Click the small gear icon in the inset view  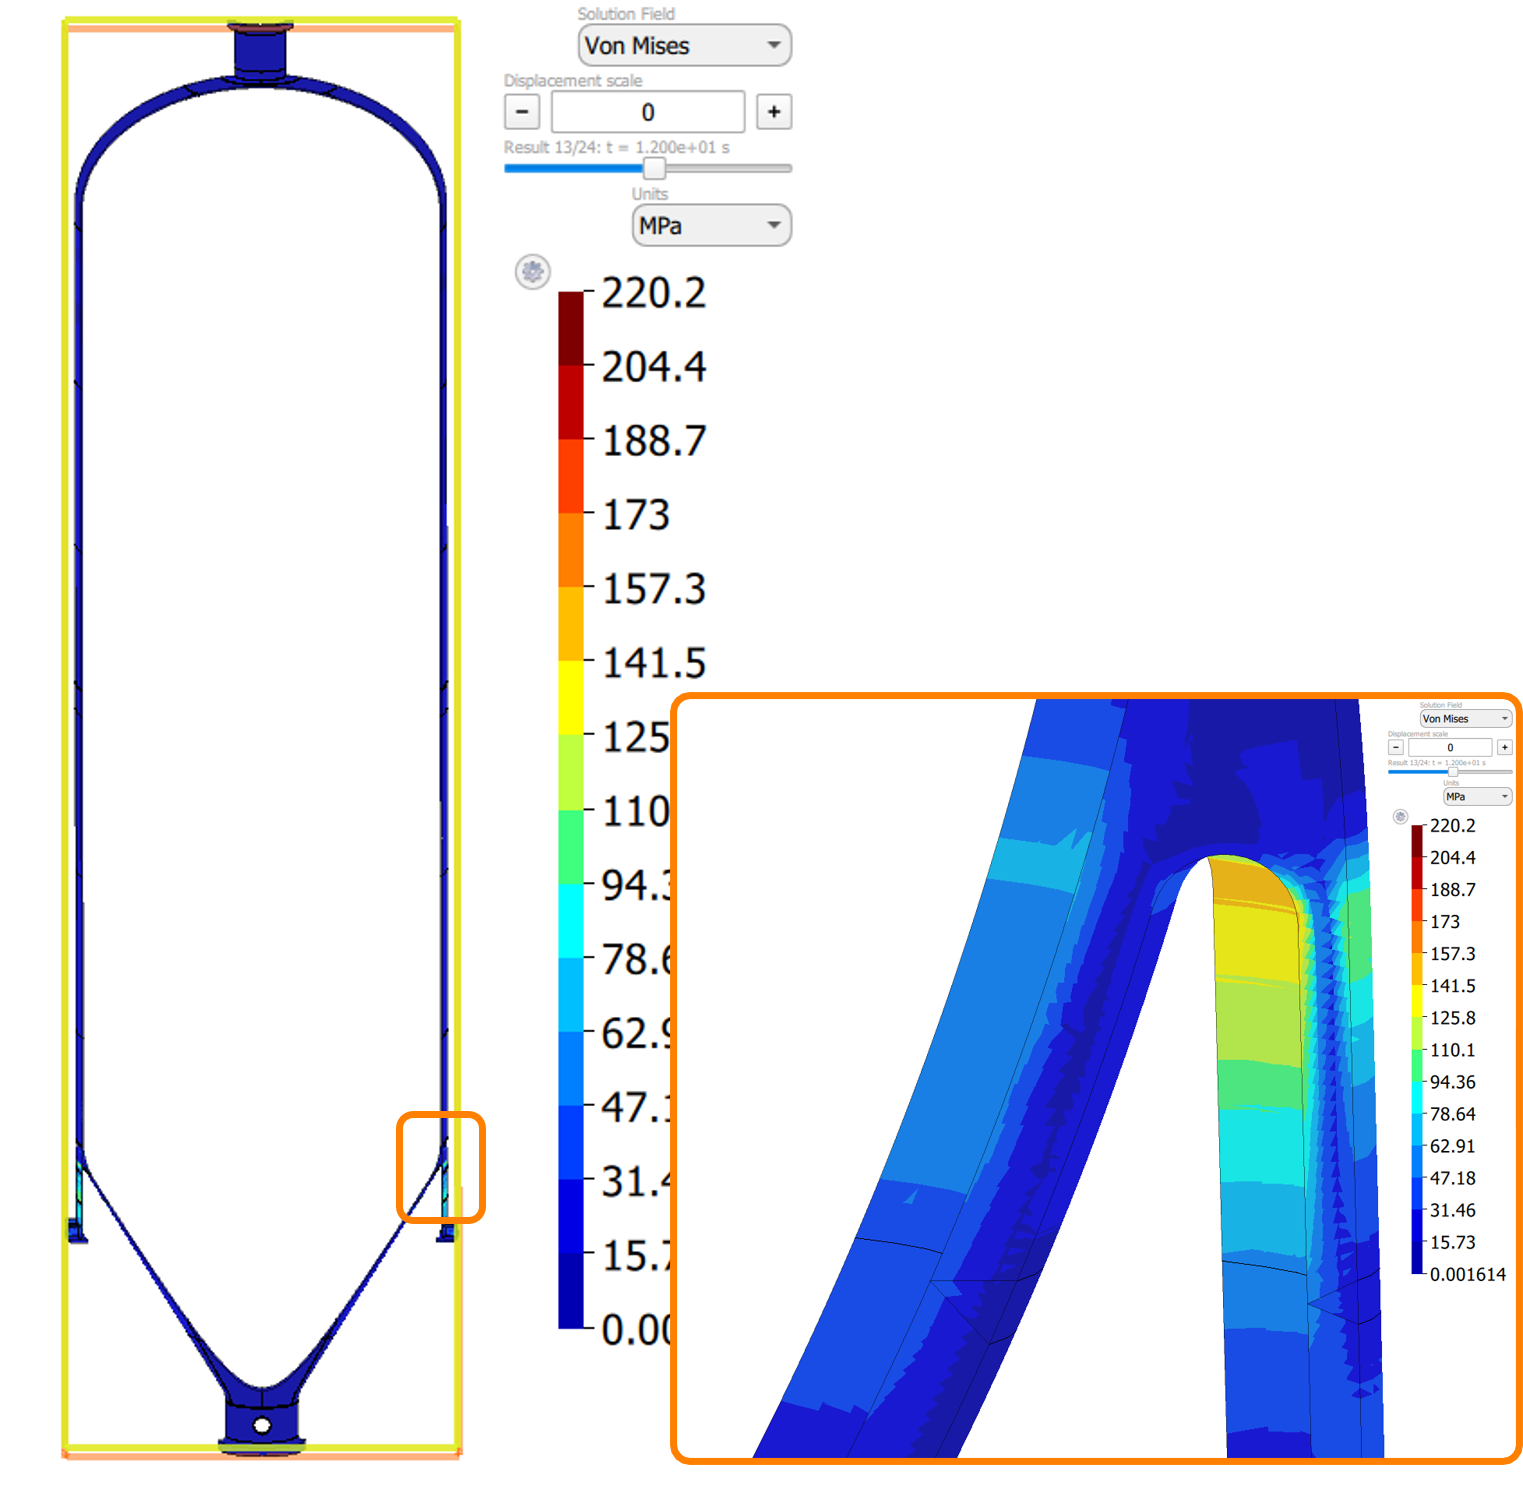point(1401,817)
